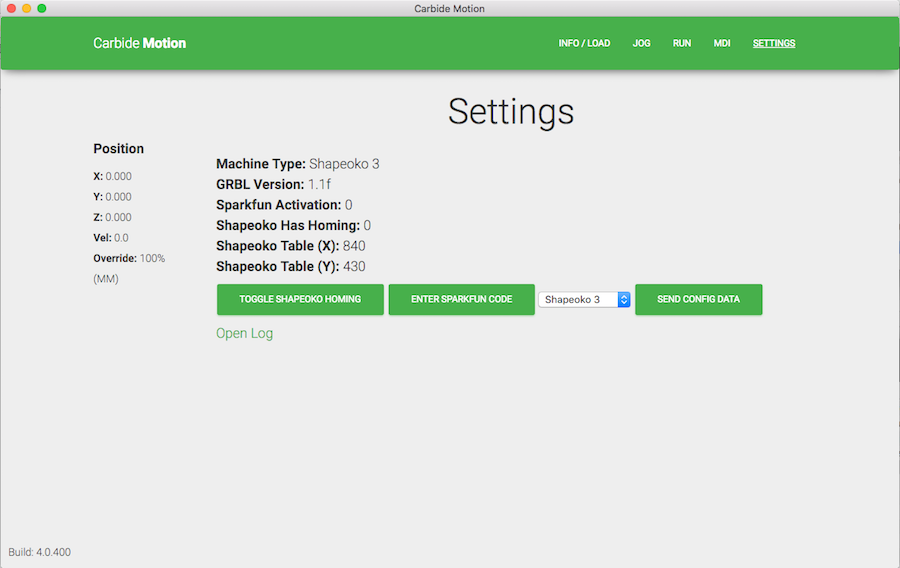Click the Vel: 0.0 readout

(111, 238)
